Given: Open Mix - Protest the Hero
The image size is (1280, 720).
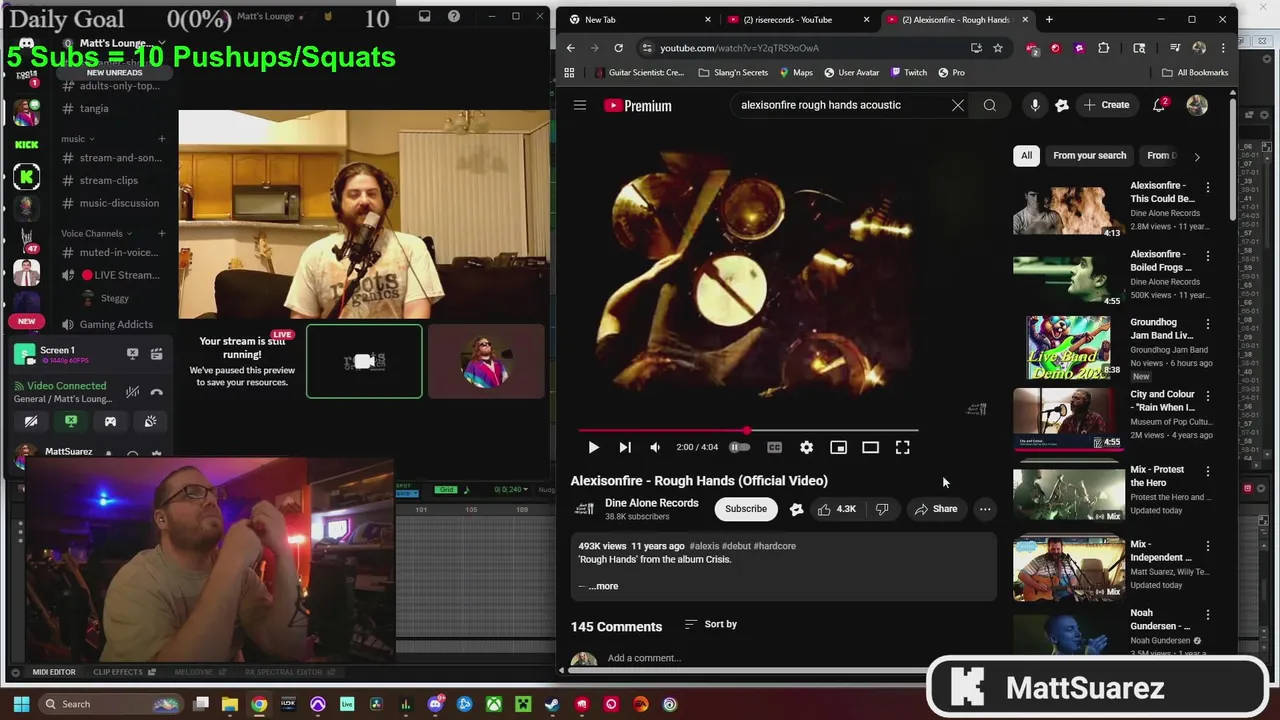Looking at the screenshot, I should [x=1068, y=493].
